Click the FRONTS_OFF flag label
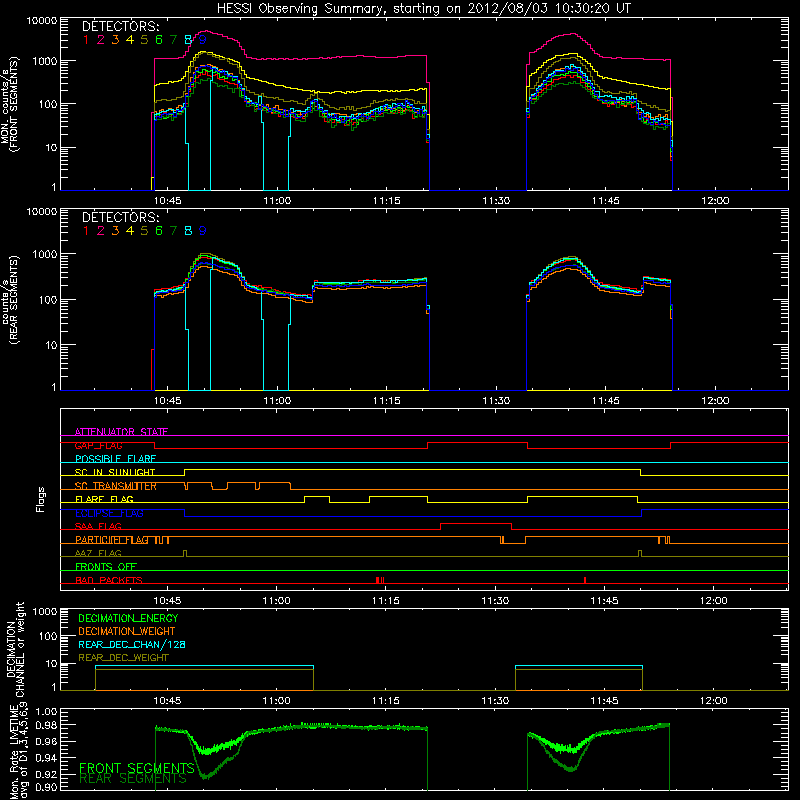Viewport: 800px width, 800px height. coord(106,567)
